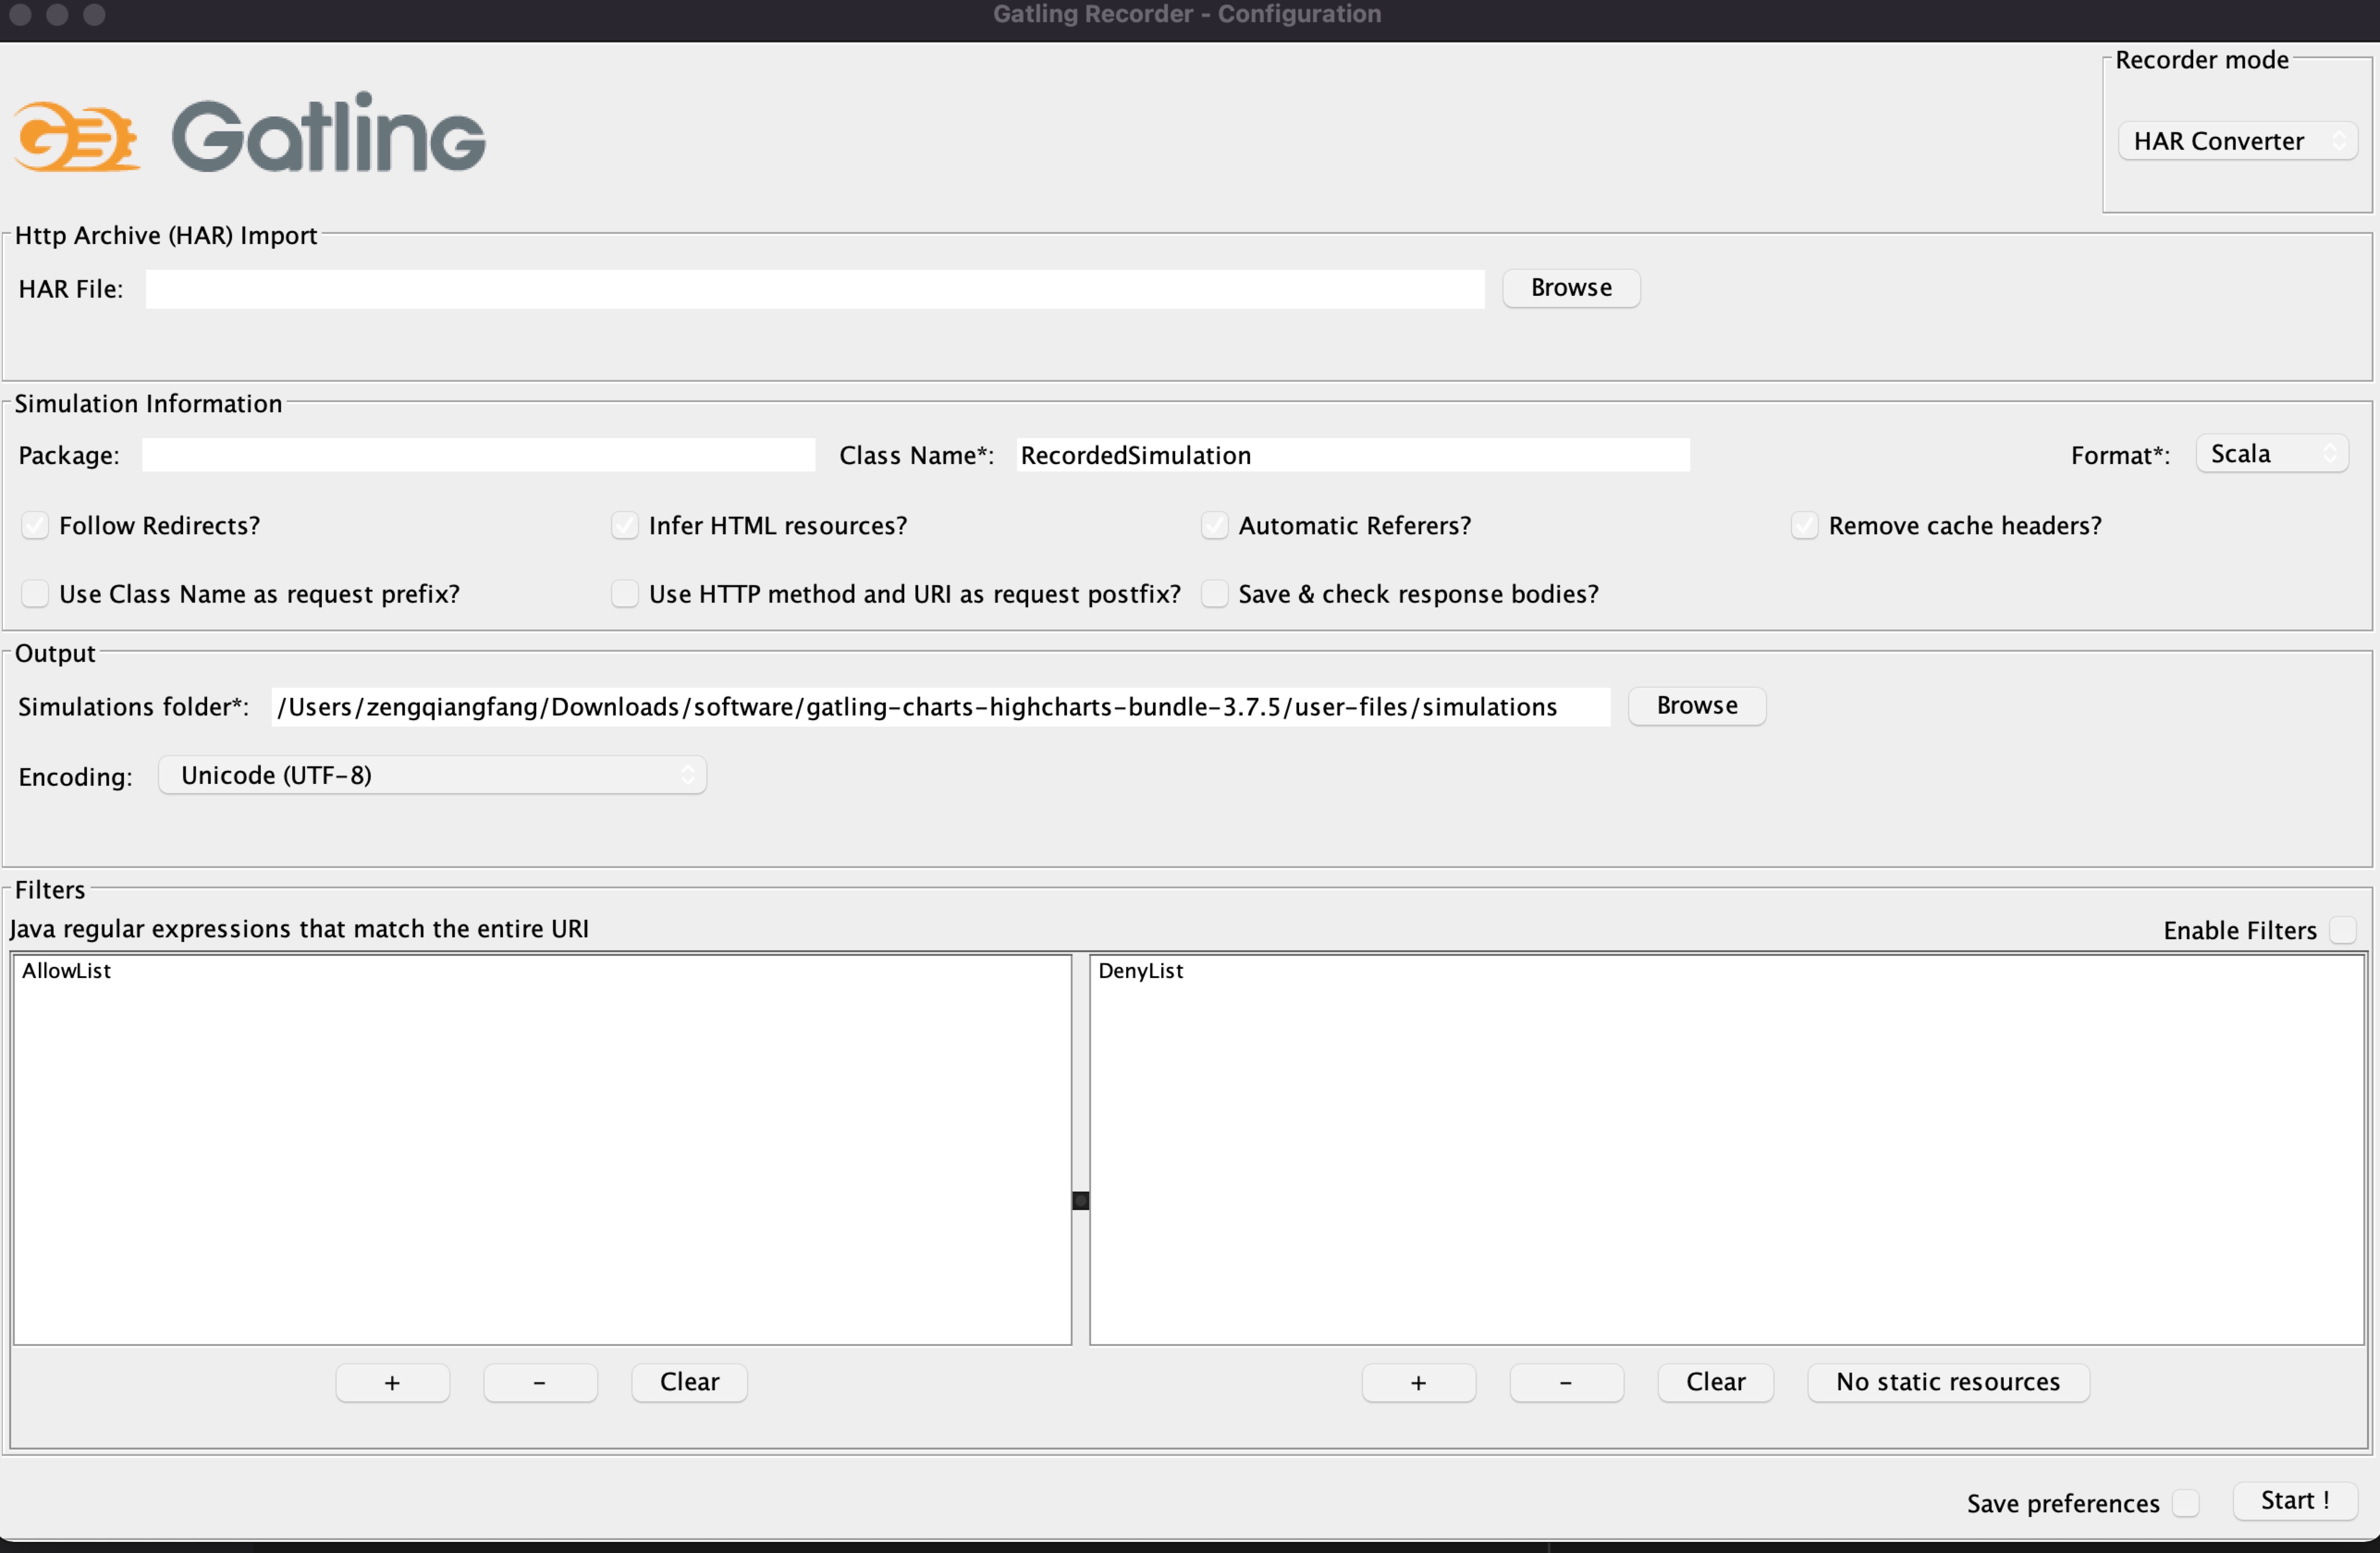The image size is (2380, 1553).
Task: Add an AllowList entry with plus button
Action: (392, 1383)
